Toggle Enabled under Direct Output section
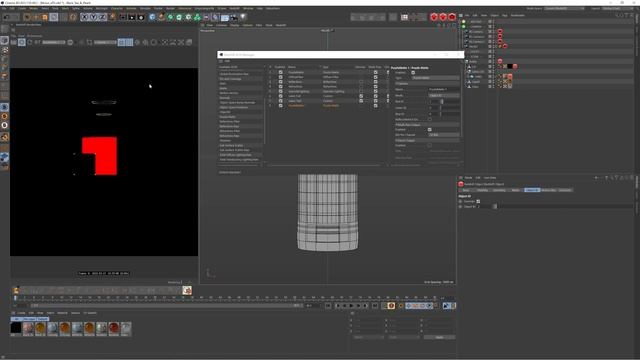 pos(429,145)
